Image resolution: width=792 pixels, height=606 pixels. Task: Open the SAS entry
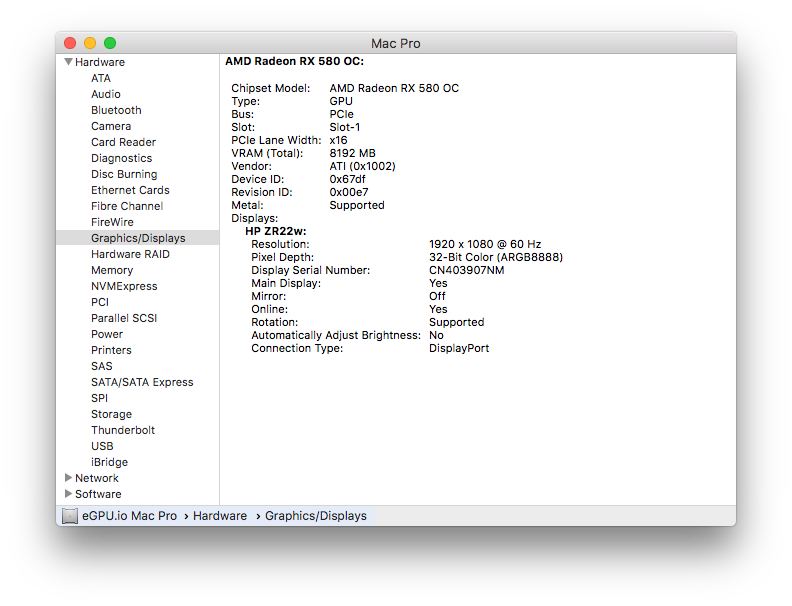click(x=102, y=366)
